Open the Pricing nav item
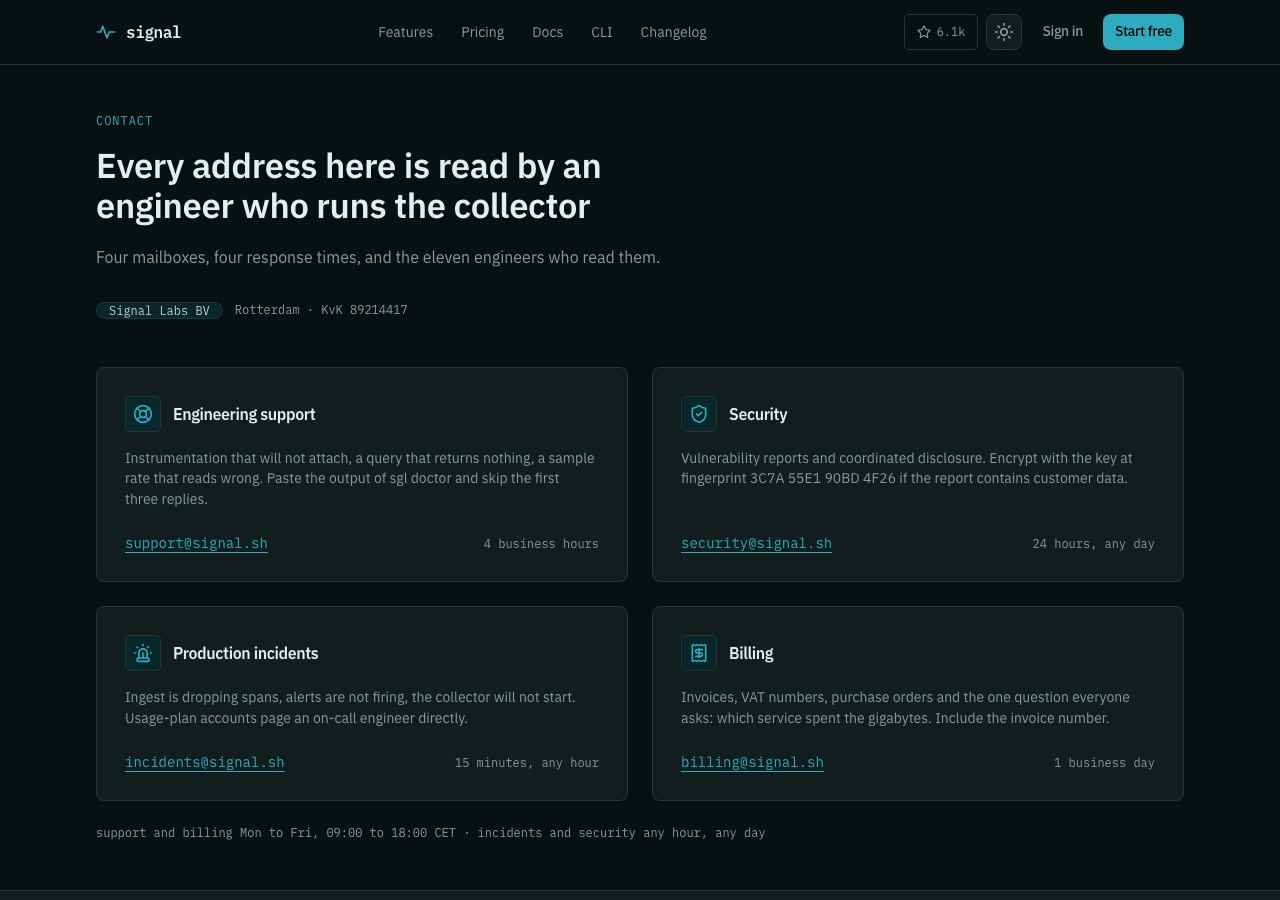Image resolution: width=1280 pixels, height=900 pixels. point(482,32)
